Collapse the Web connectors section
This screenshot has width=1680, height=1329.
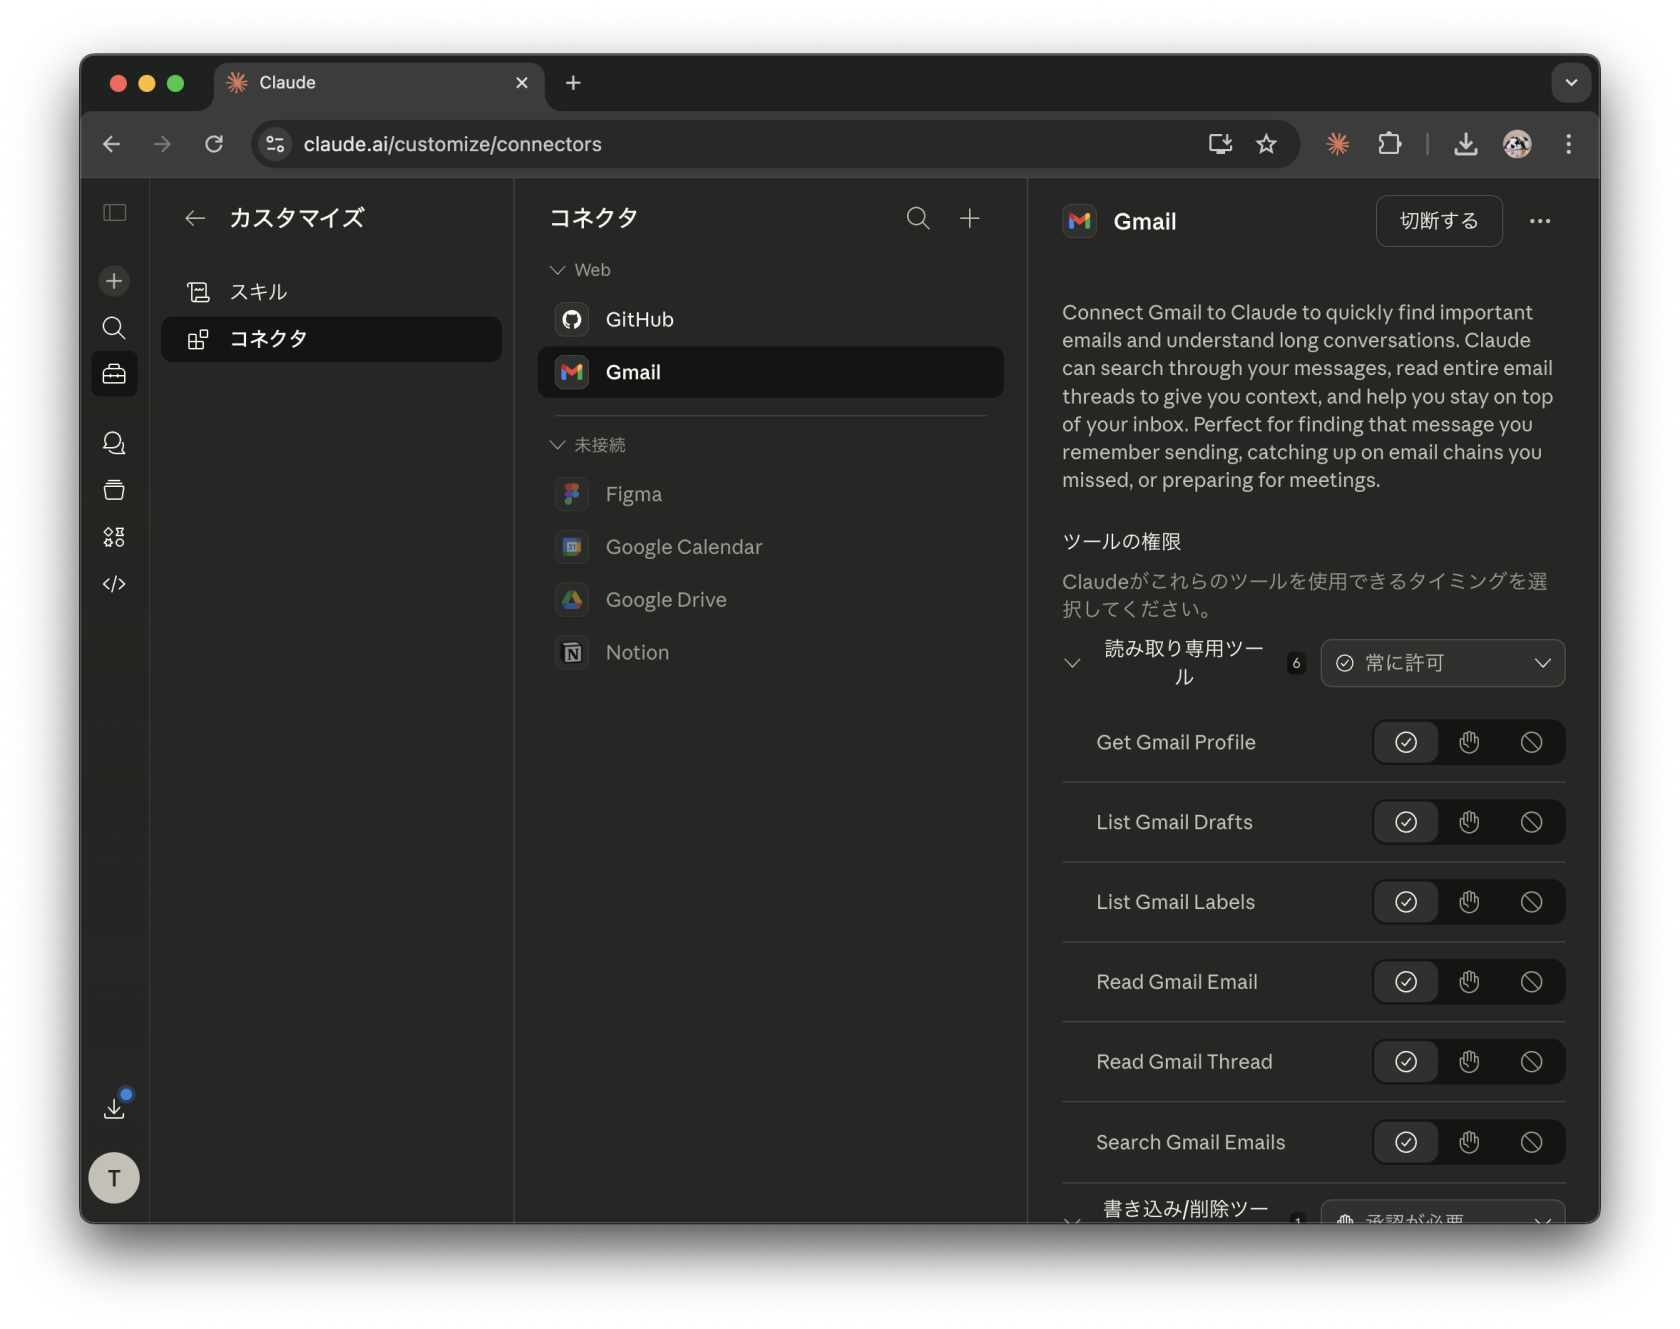pos(558,270)
